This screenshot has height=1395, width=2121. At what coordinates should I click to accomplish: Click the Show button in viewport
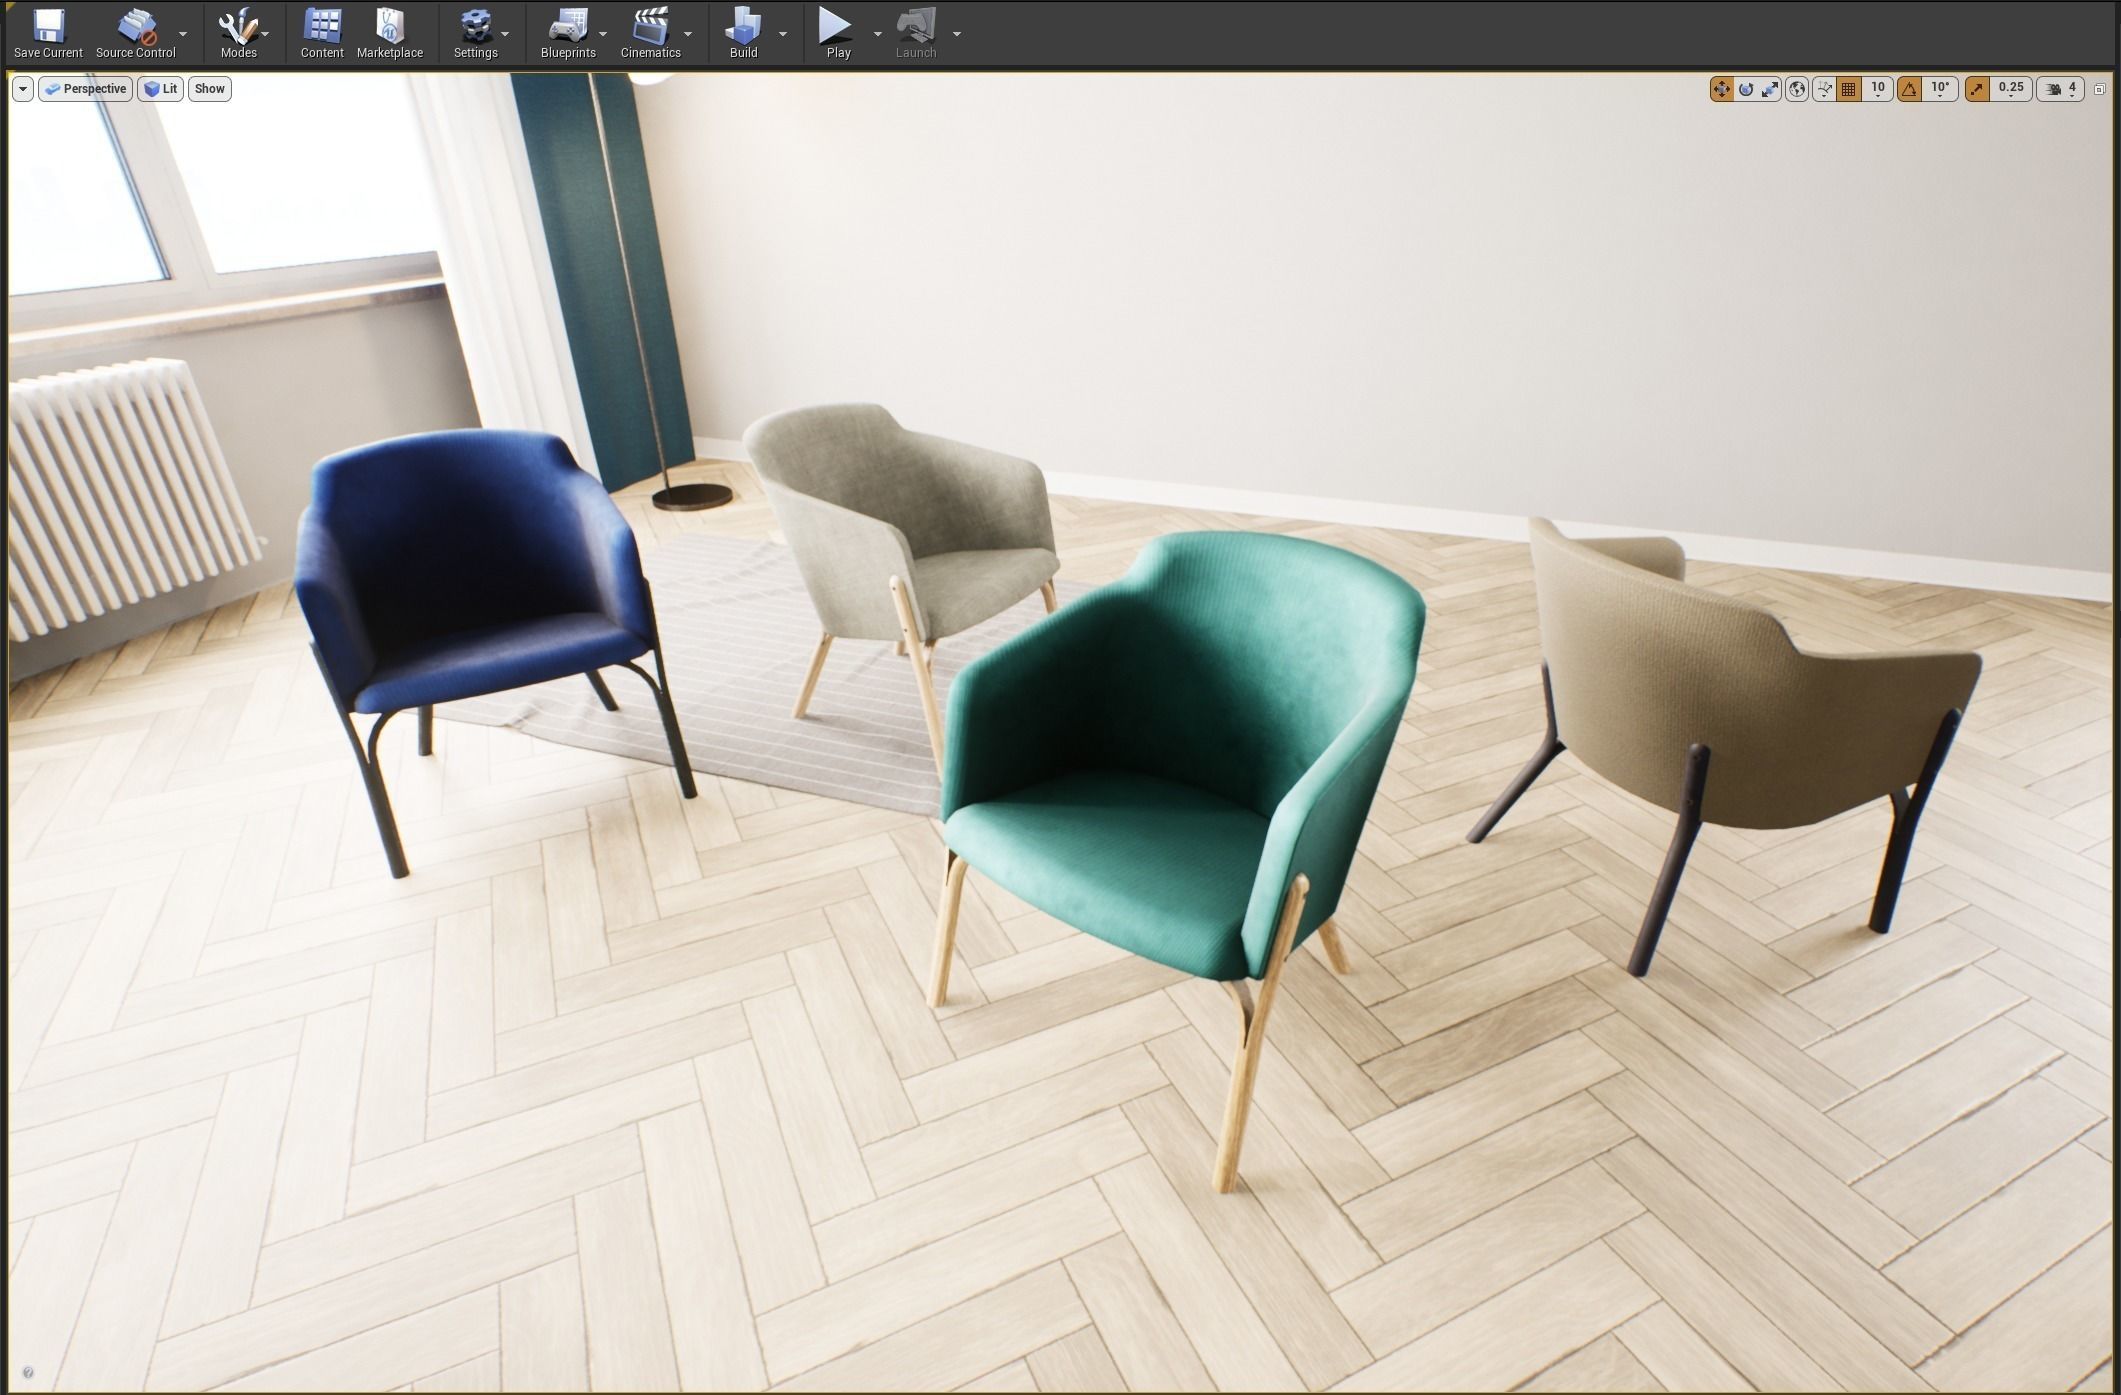click(209, 89)
